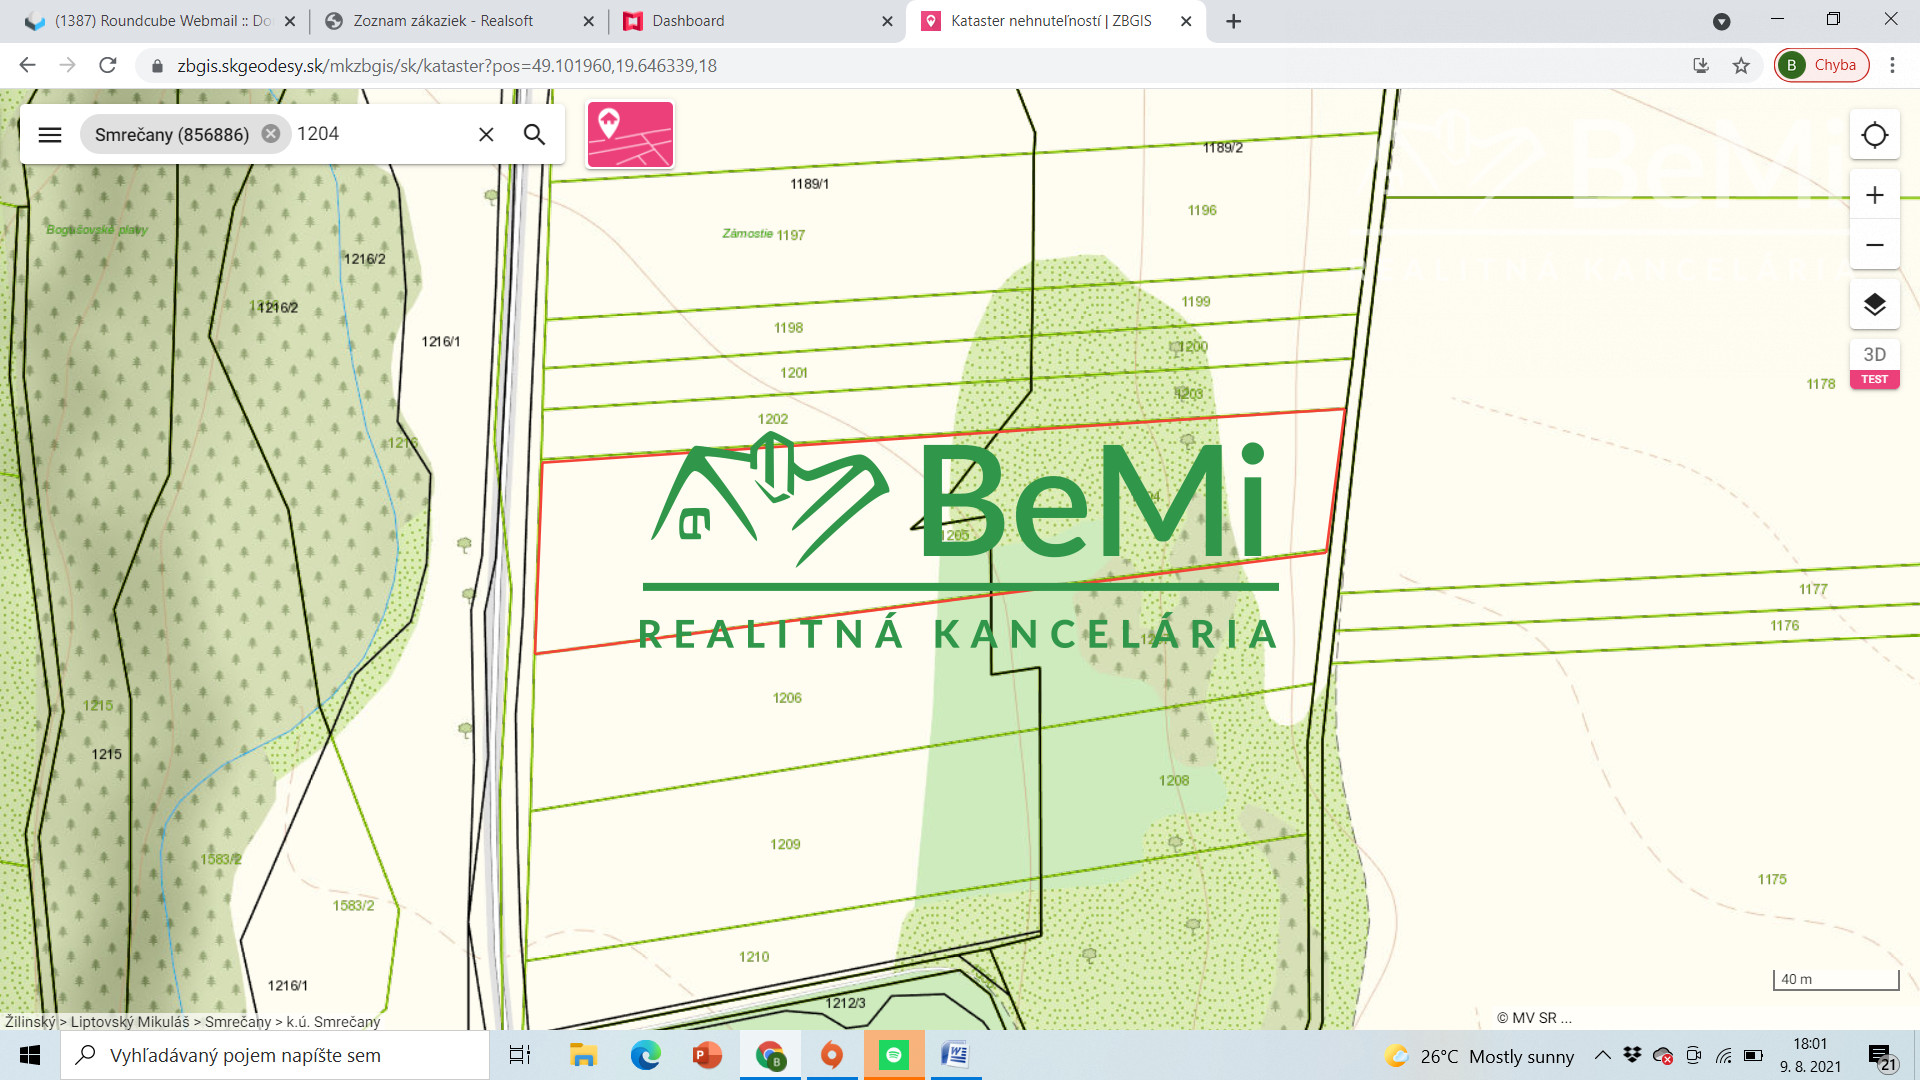Go back in browser history
Screen dimensions: 1920x1080
point(27,65)
